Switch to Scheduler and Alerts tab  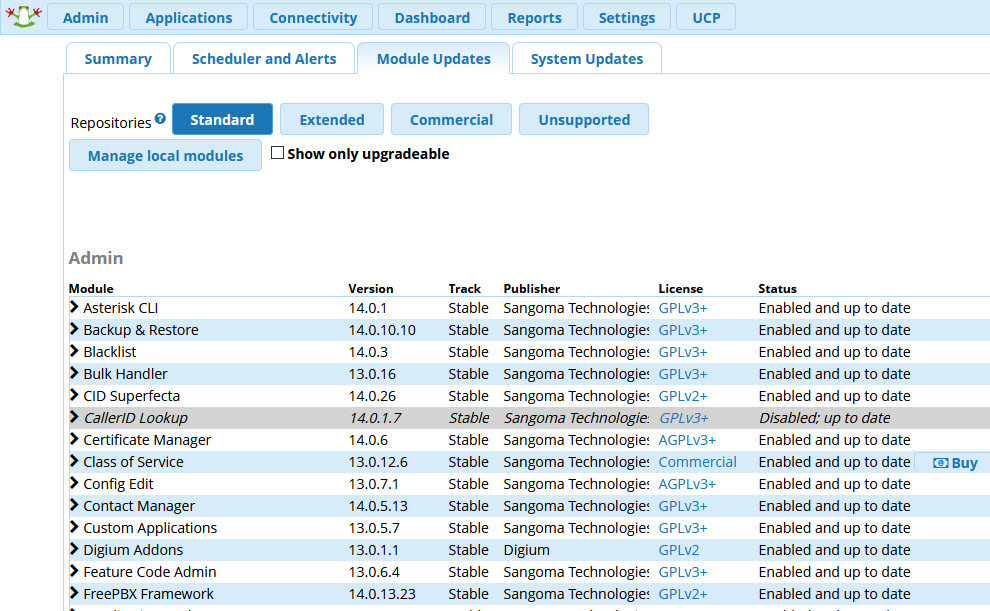pyautogui.click(x=264, y=58)
